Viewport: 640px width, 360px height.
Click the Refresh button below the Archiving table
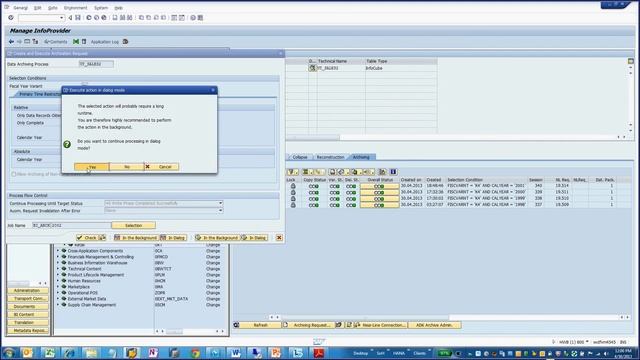(260, 325)
